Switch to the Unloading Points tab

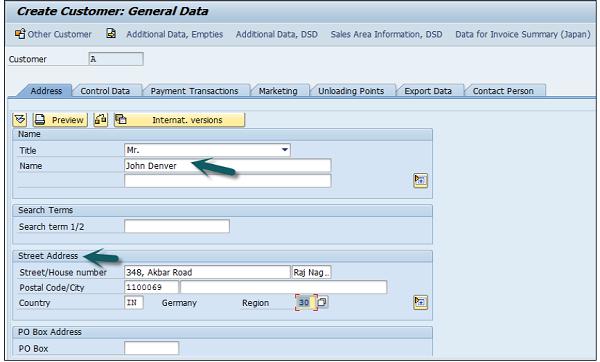click(x=351, y=91)
